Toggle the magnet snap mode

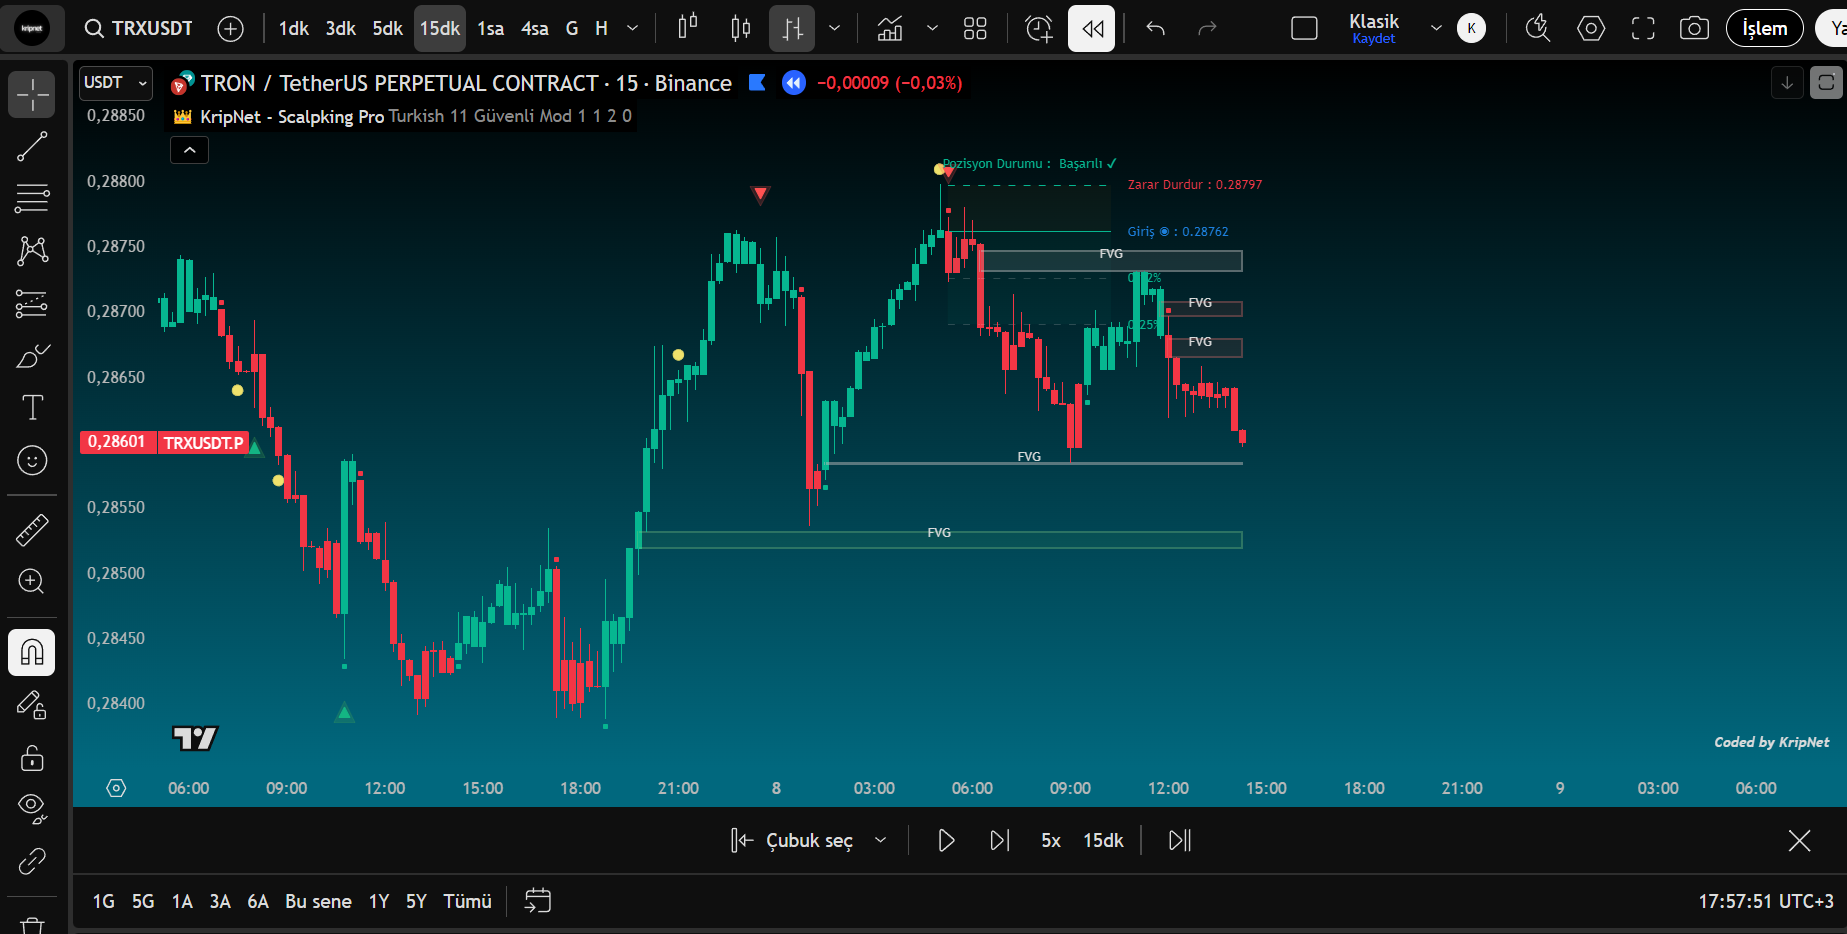(x=32, y=653)
